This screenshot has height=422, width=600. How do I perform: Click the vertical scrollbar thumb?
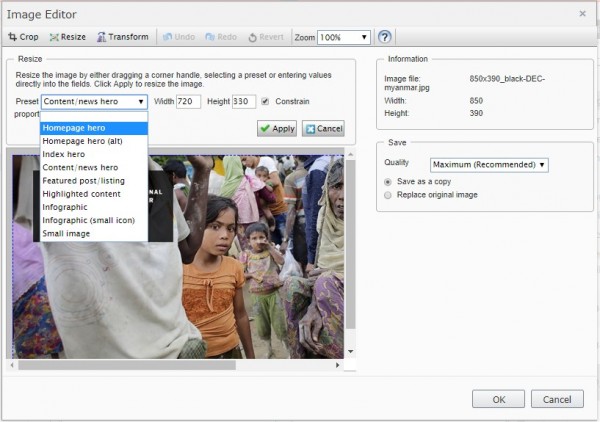pyautogui.click(x=351, y=244)
